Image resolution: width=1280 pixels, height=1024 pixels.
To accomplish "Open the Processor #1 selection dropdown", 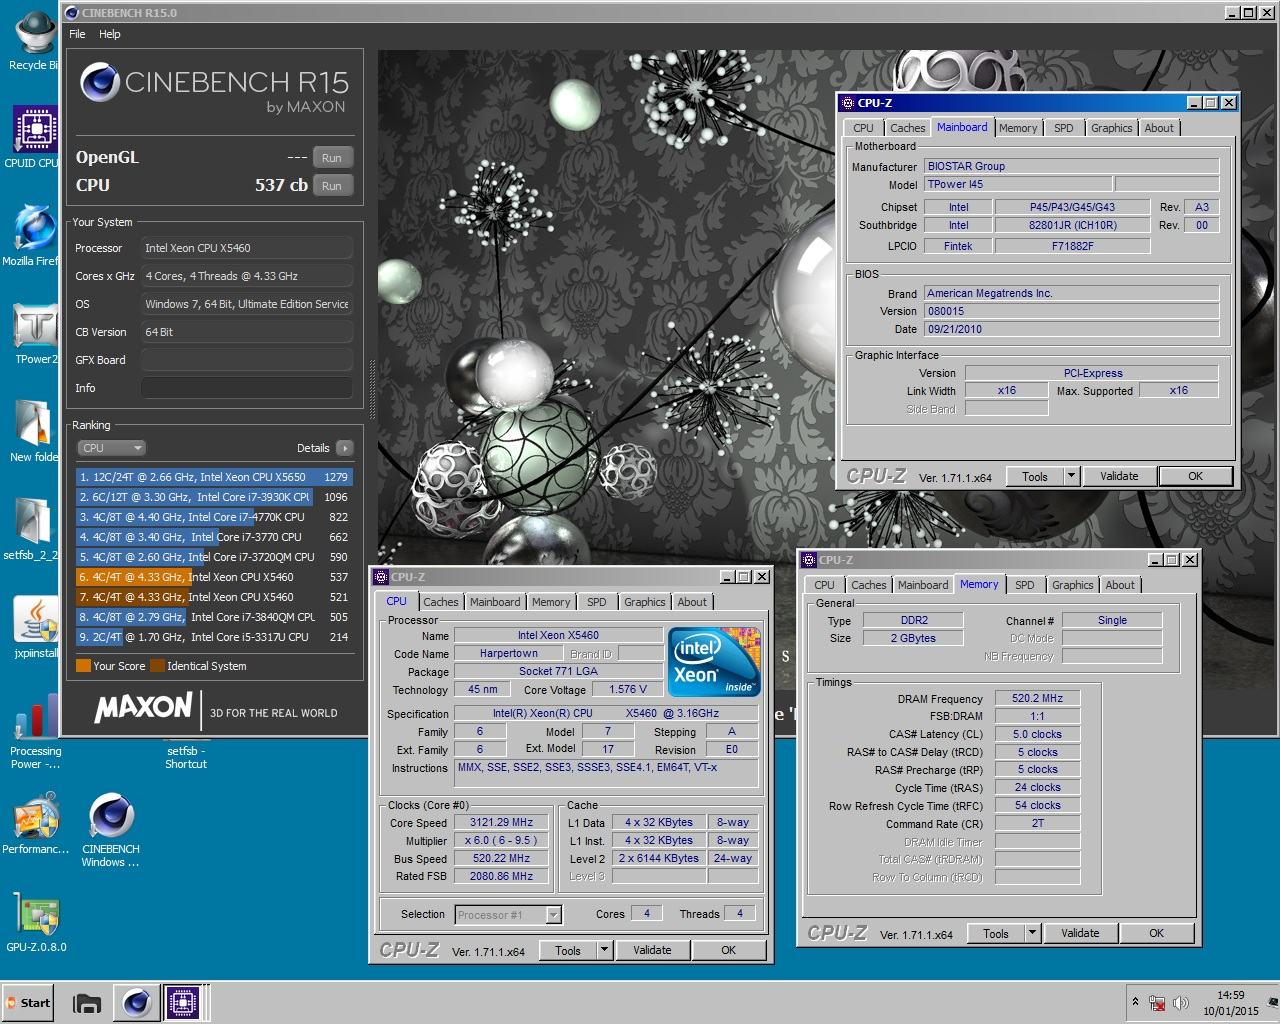I will click(508, 914).
